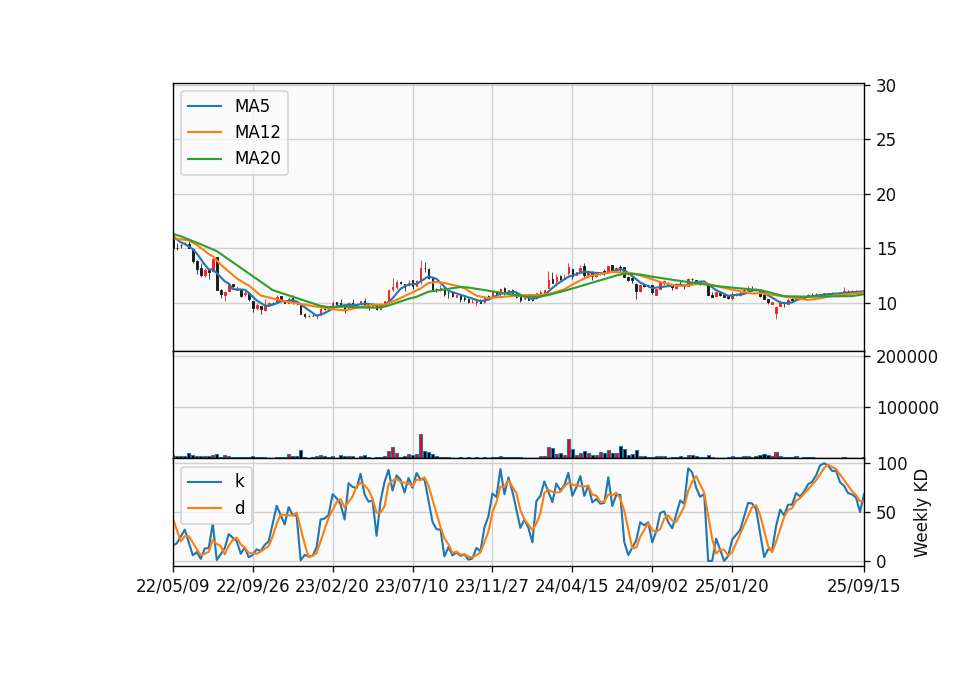960x690 pixels.
Task: Click the KD axis value 50
Action: point(886,513)
